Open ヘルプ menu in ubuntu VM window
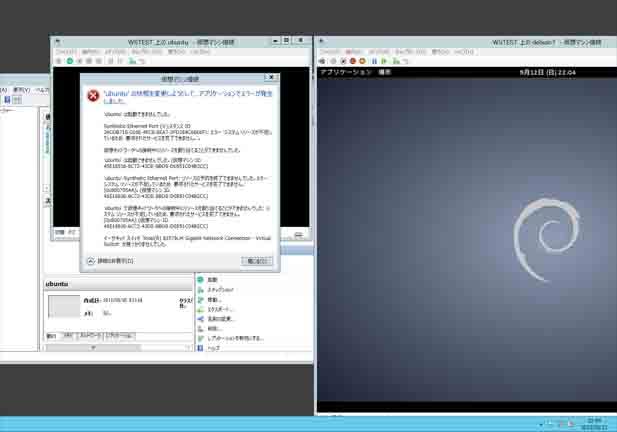The image size is (617, 432). [200, 52]
